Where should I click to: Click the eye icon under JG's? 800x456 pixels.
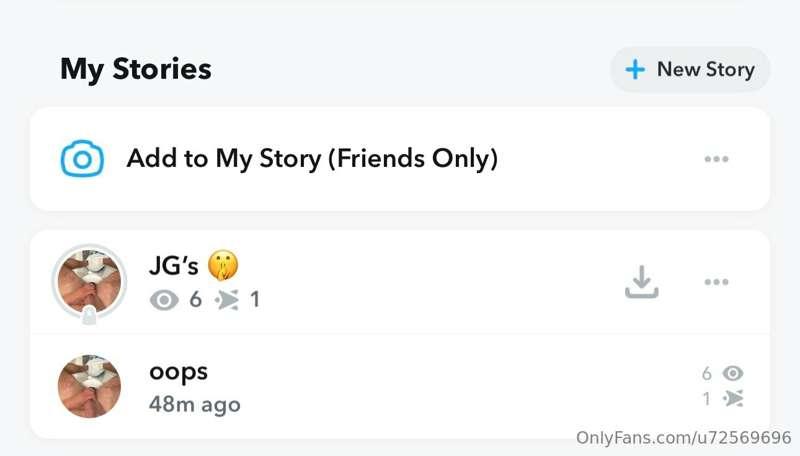pyautogui.click(x=164, y=299)
